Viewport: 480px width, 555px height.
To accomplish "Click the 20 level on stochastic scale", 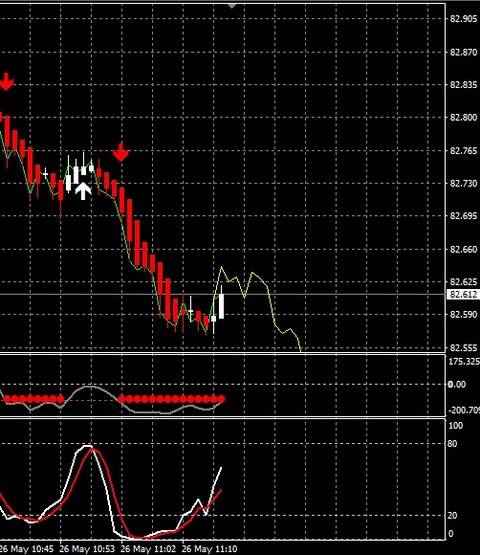I will click(x=452, y=515).
